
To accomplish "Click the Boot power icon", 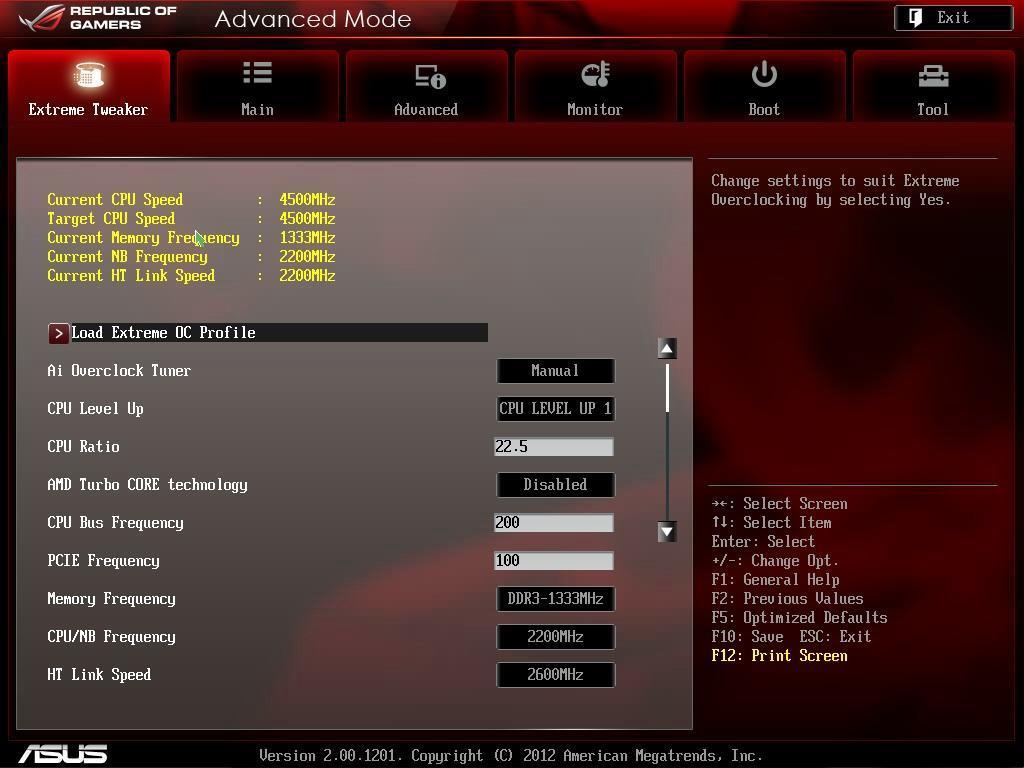I will coord(764,74).
